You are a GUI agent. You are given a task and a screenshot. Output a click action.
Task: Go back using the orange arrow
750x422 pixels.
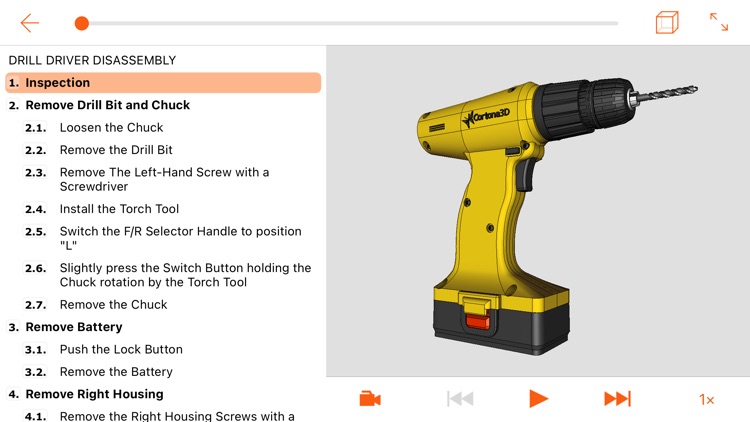(30, 23)
